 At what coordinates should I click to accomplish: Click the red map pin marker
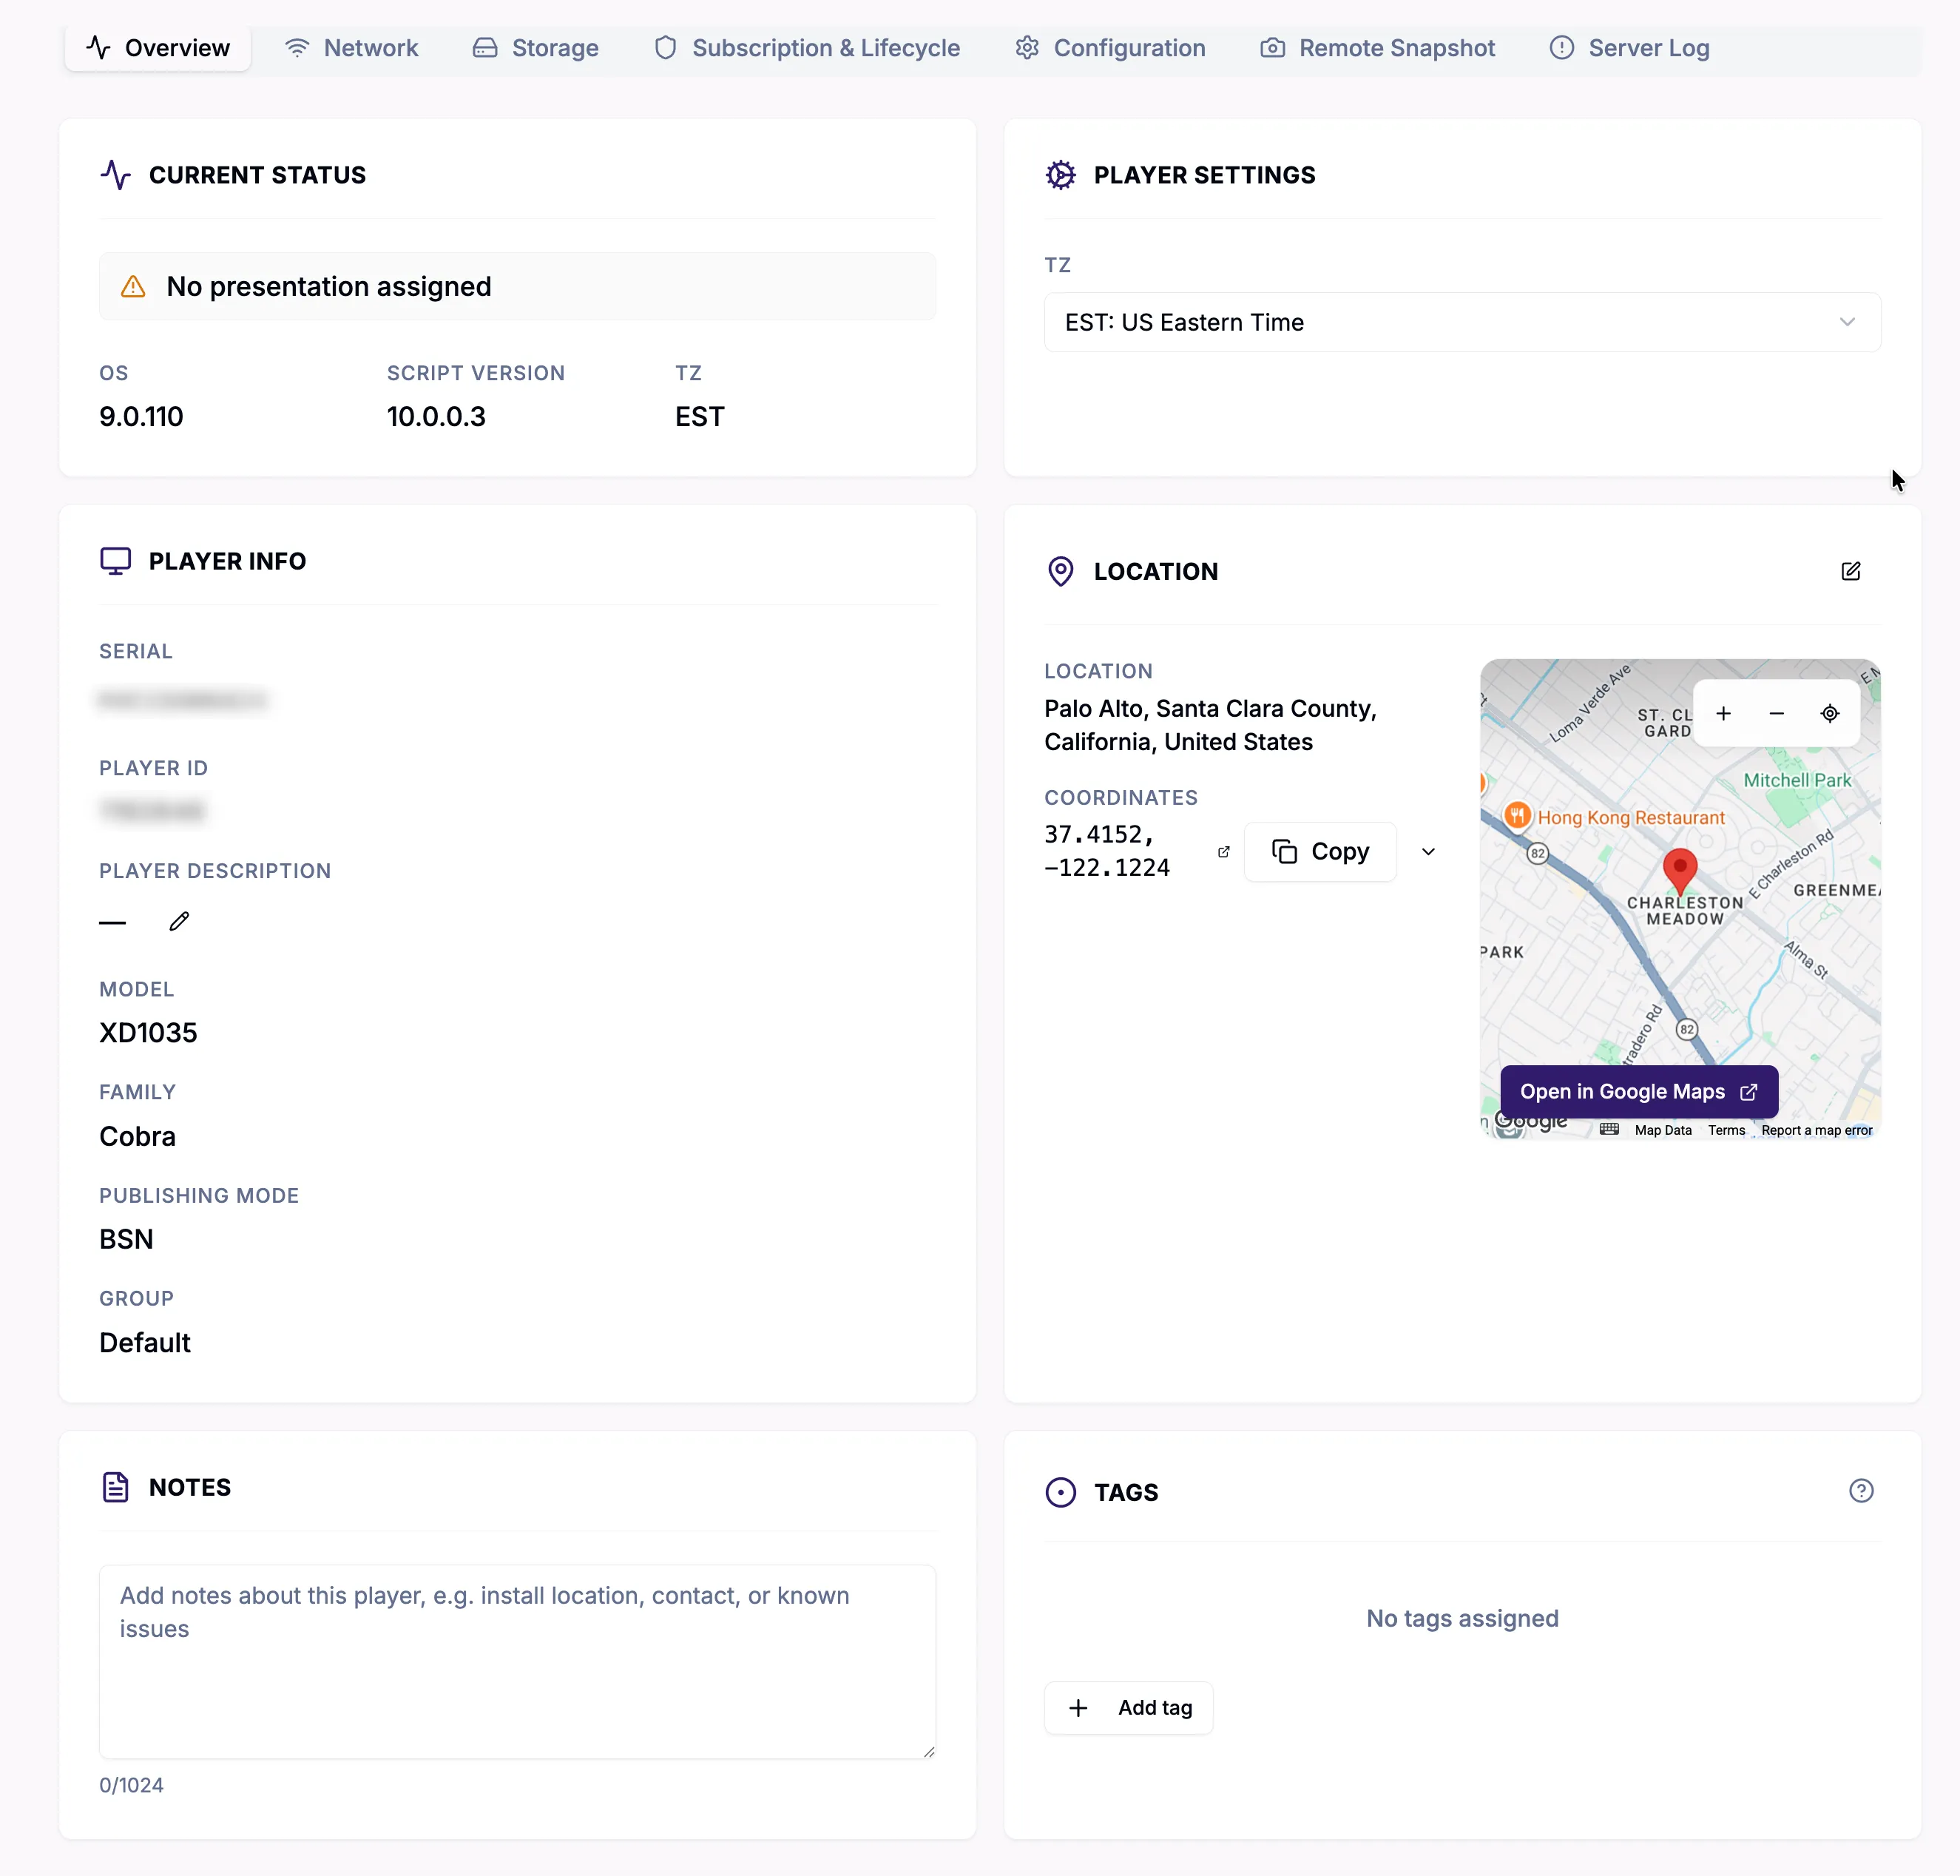(1679, 871)
